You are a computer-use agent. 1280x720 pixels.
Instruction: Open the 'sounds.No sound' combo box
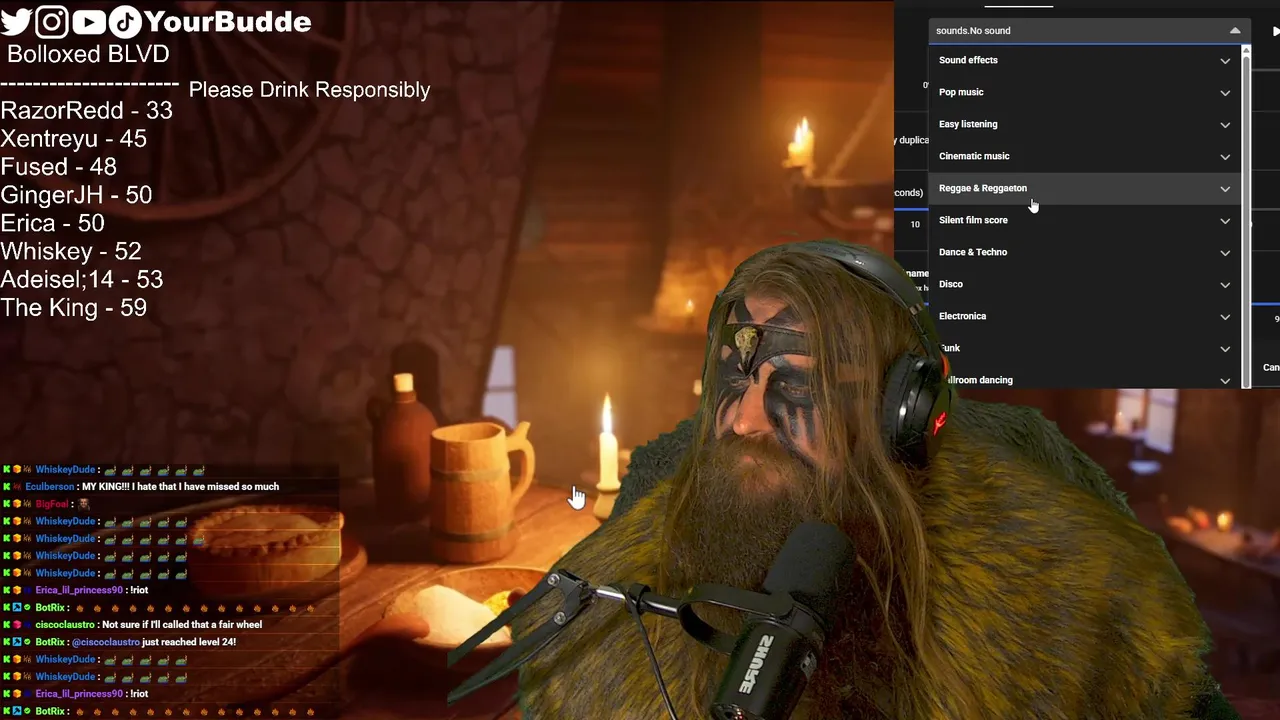point(1088,31)
